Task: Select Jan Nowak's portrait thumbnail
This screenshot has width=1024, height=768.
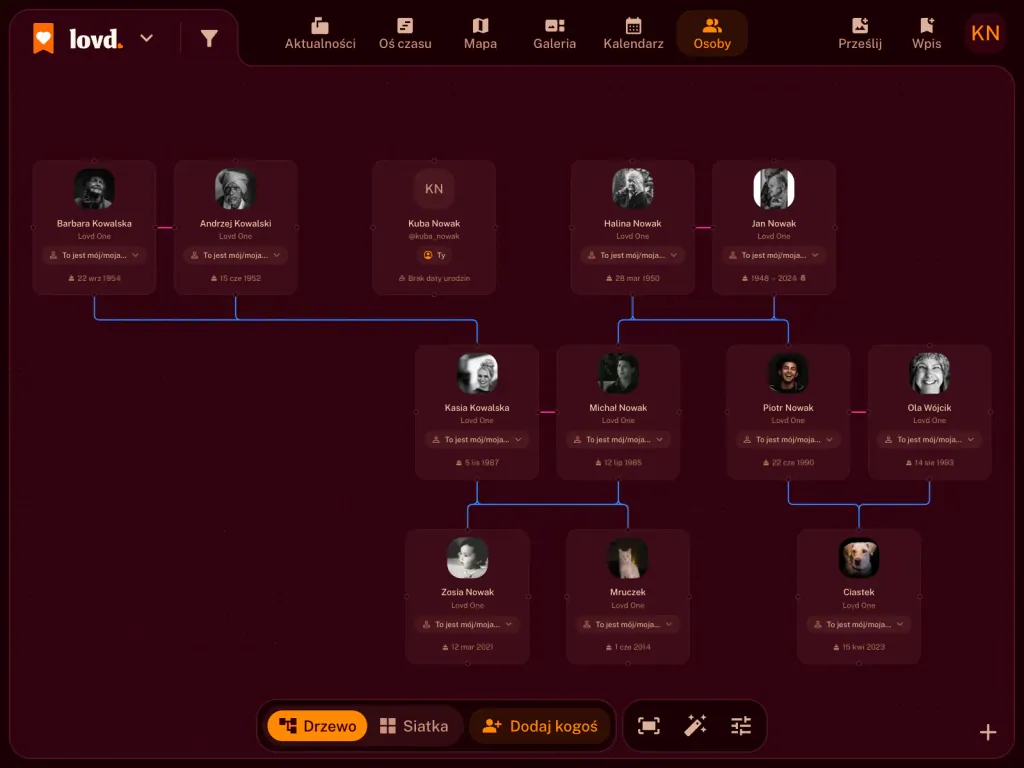Action: (774, 189)
